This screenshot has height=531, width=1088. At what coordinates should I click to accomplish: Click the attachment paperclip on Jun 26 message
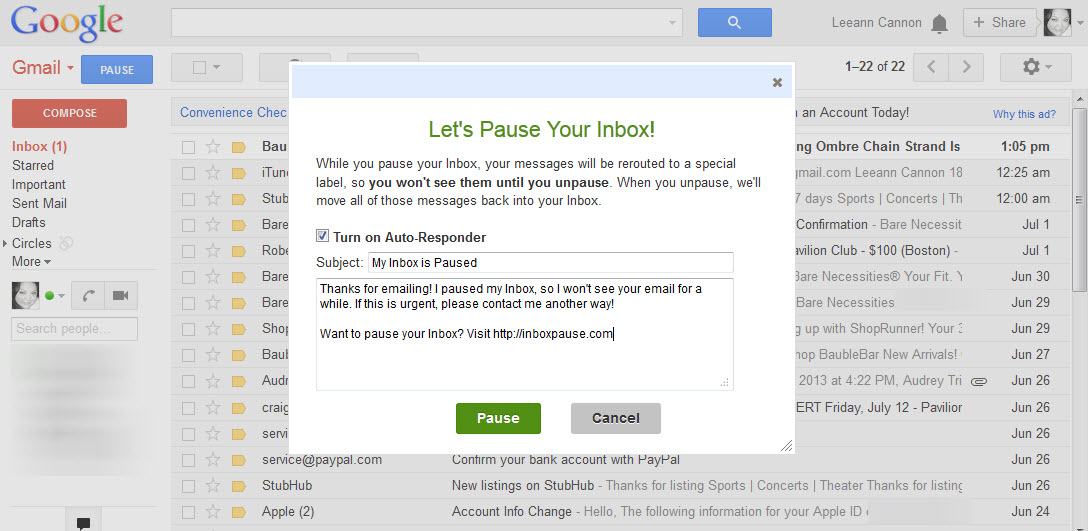[978, 381]
